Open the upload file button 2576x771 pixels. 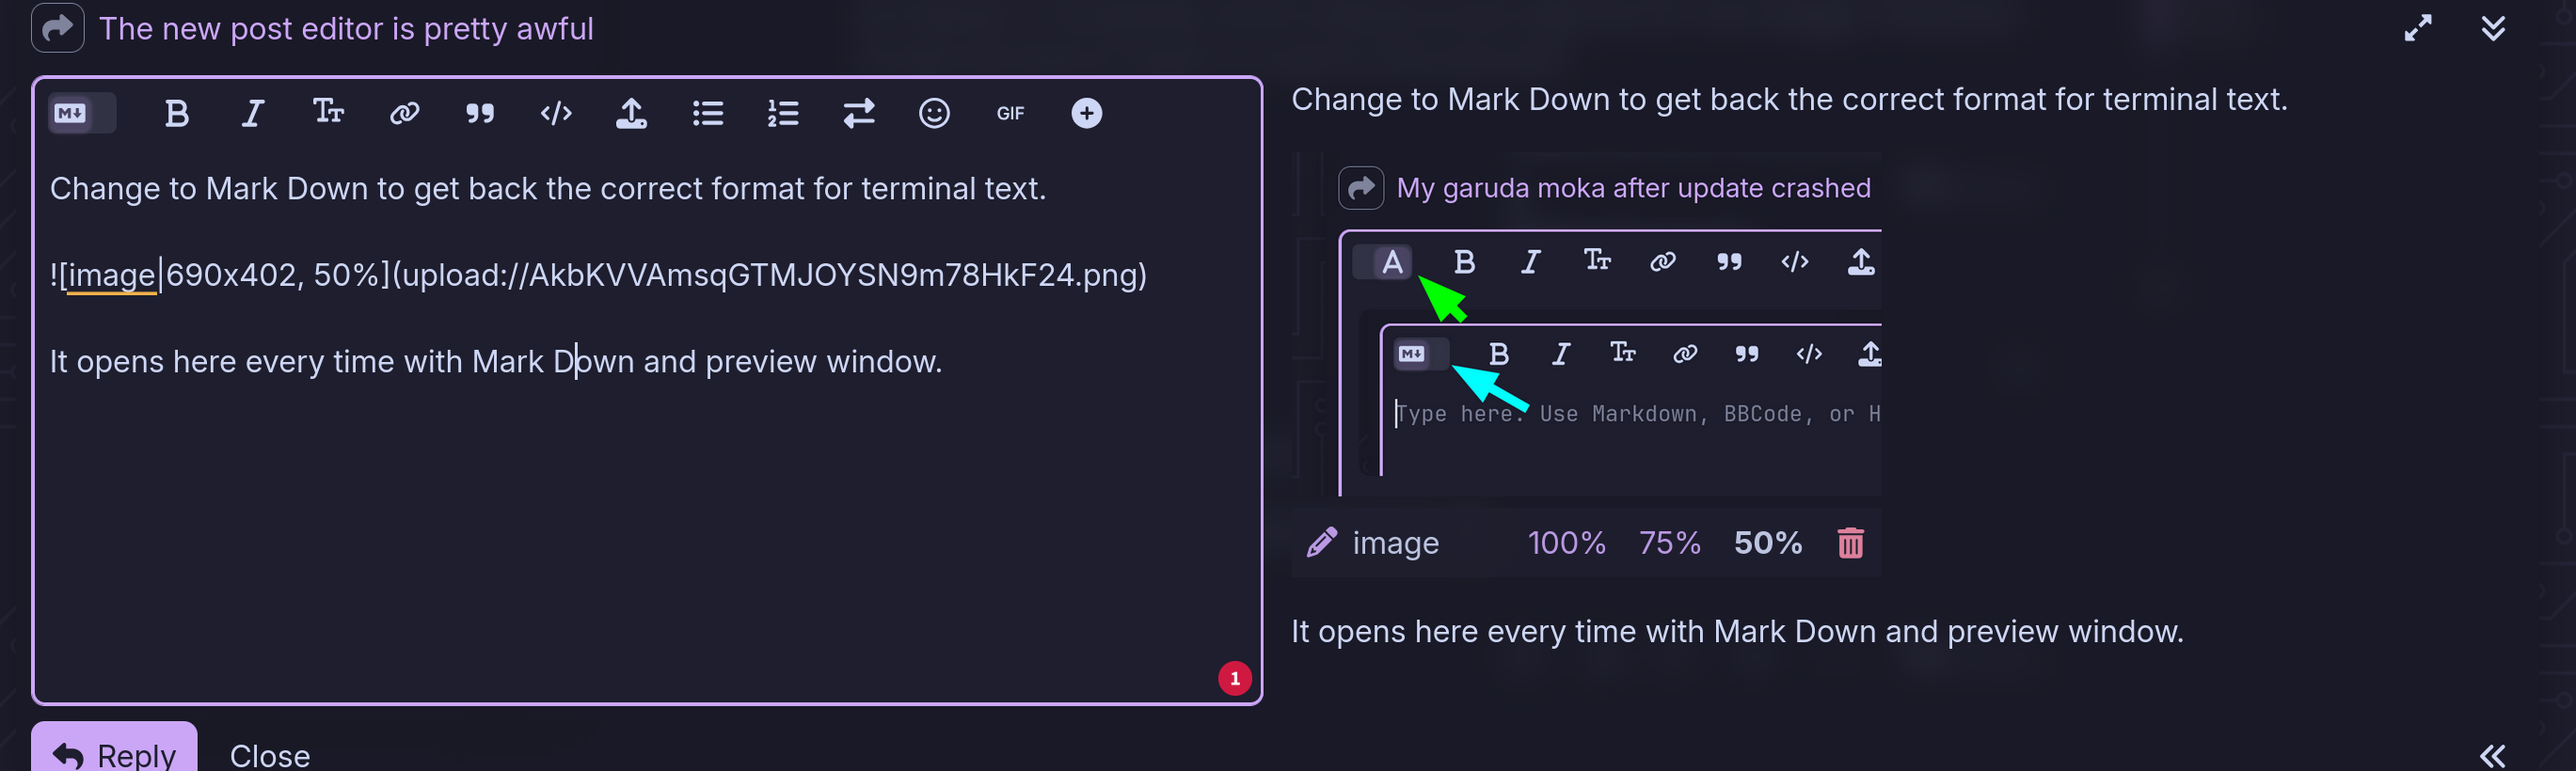coord(631,113)
